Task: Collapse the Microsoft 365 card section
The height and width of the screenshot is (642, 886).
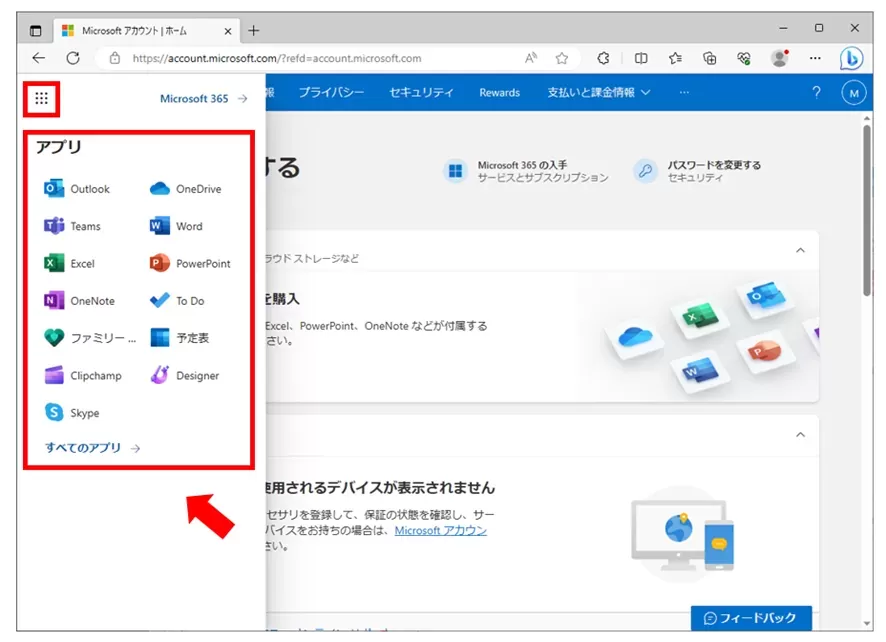Action: (x=799, y=250)
